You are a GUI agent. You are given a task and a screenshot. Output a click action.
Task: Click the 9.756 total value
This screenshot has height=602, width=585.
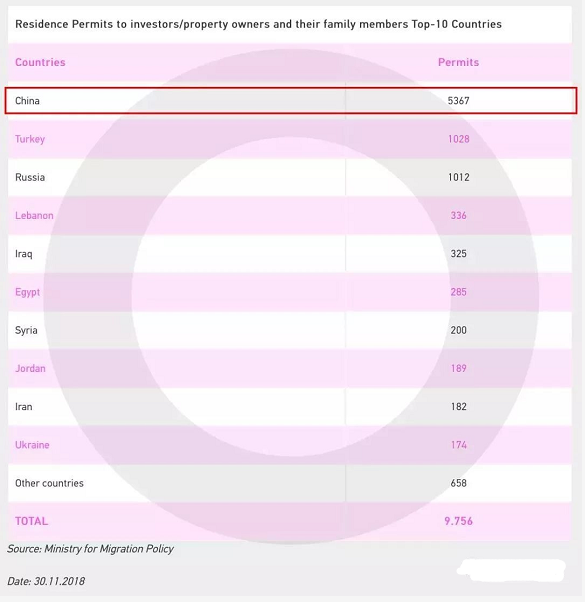[458, 521]
